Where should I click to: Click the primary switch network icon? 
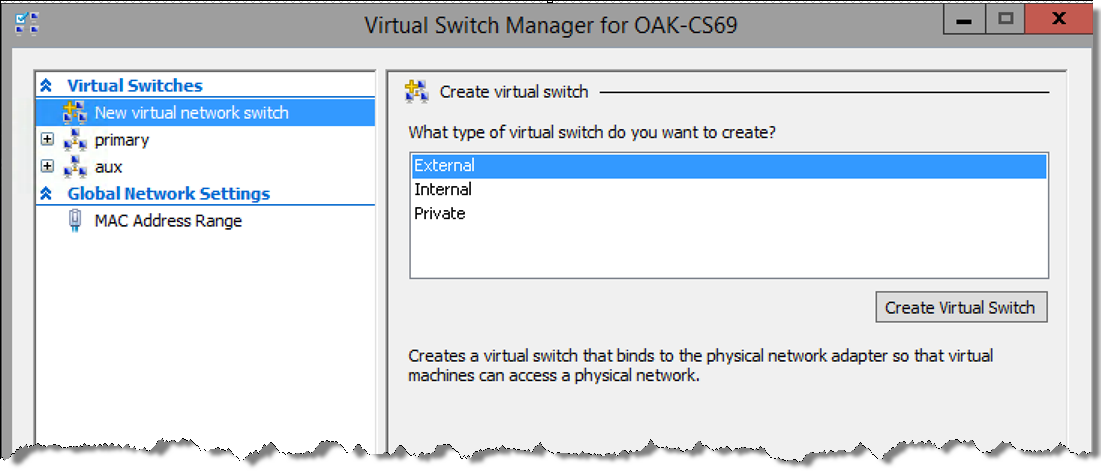click(74, 140)
